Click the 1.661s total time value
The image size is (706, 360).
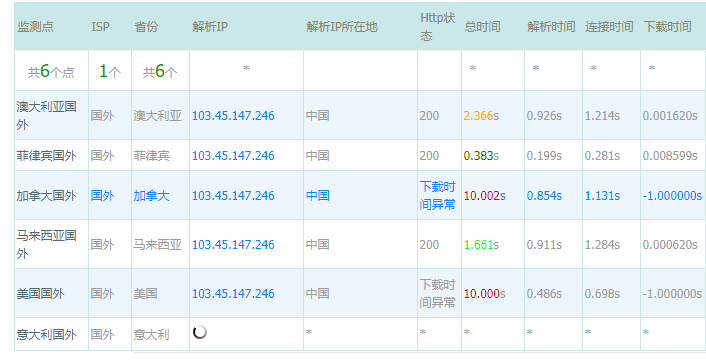pos(481,245)
